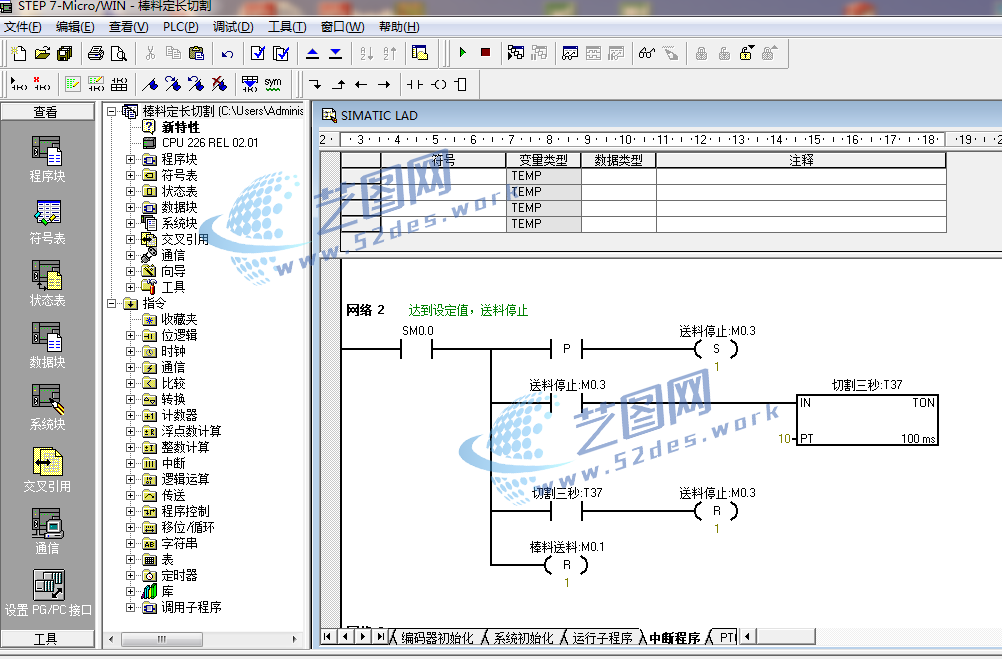
Task: Click the scroll-to-first-tab arrow button
Action: click(x=328, y=637)
